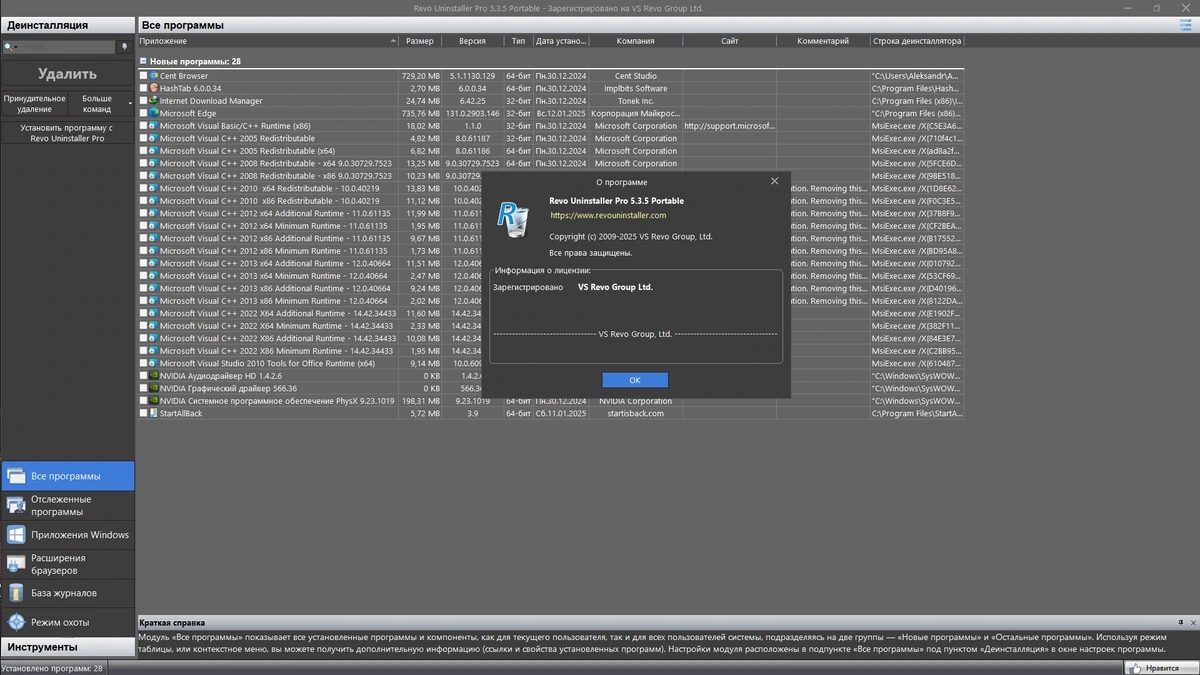
Task: Click the http://support.microsof... site cell
Action: click(729, 126)
